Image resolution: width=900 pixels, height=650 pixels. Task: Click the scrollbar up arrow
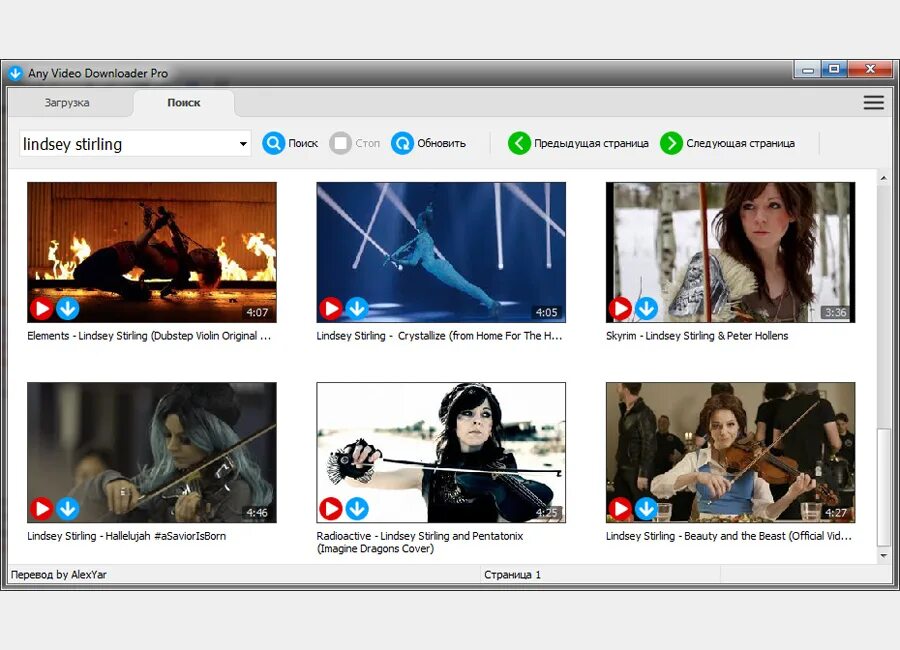click(x=884, y=179)
